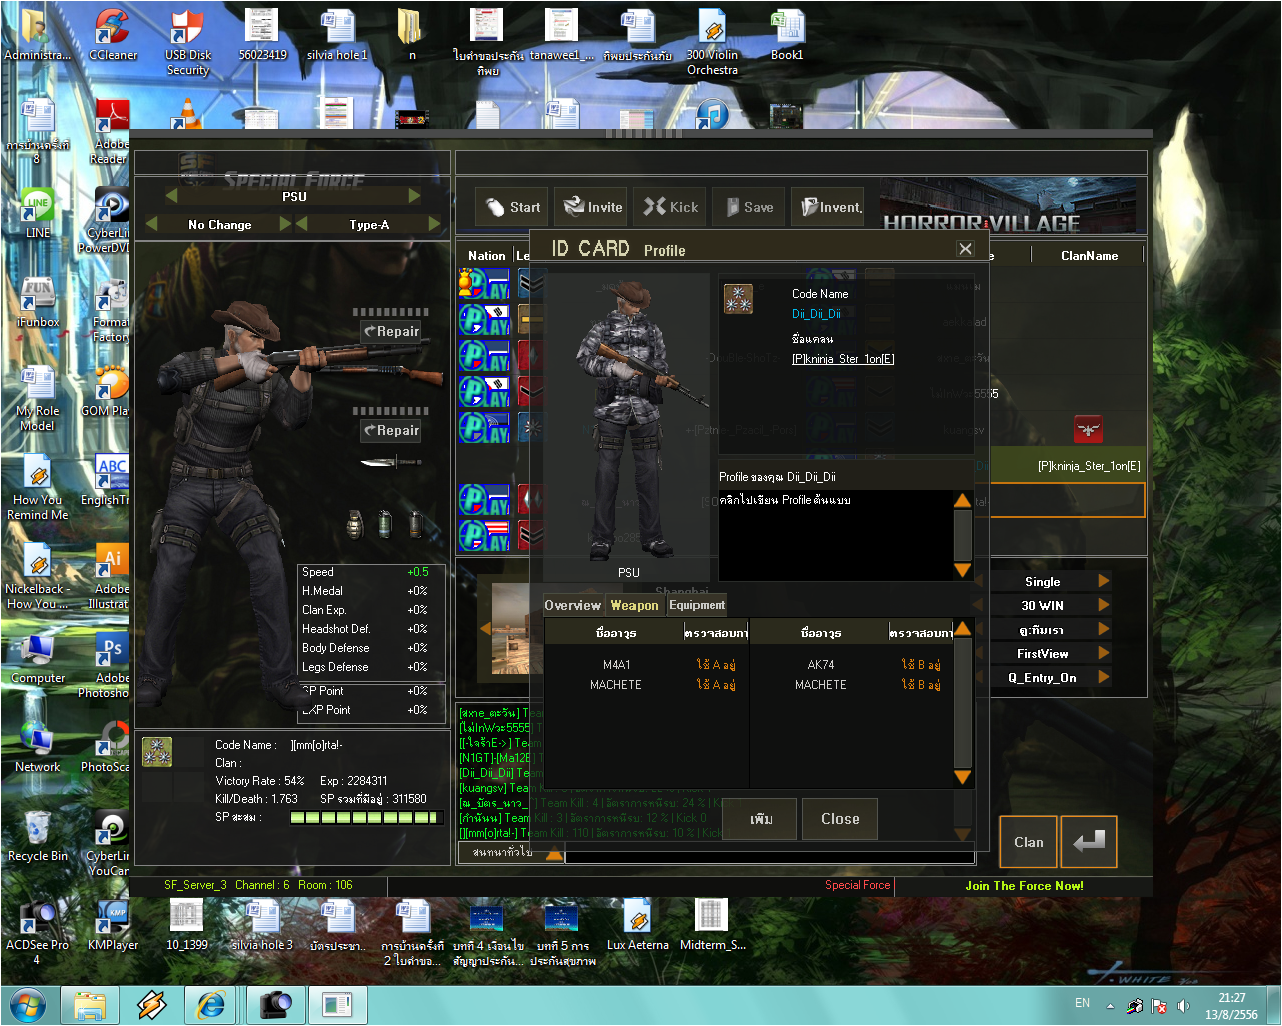Screen dimensions: 1282x1026
Task: Switch to the Overview tab
Action: (573, 605)
